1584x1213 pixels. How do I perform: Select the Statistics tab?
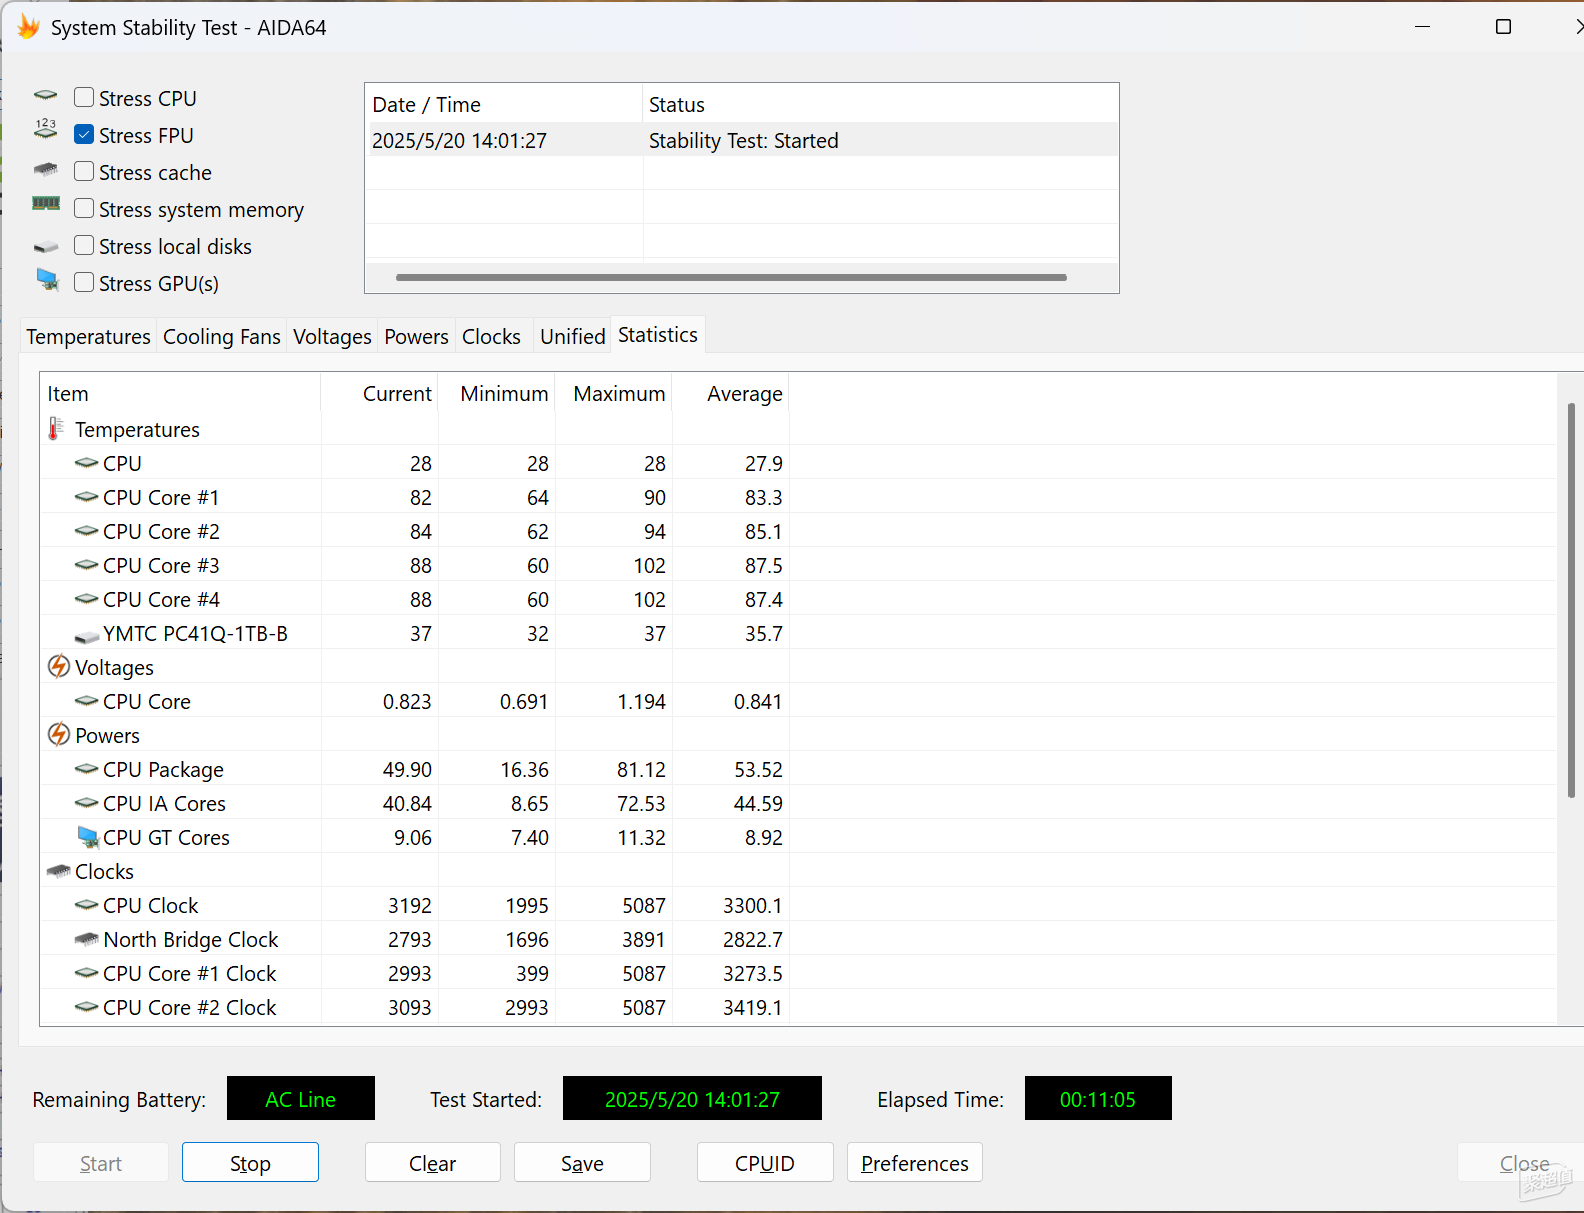coord(658,335)
